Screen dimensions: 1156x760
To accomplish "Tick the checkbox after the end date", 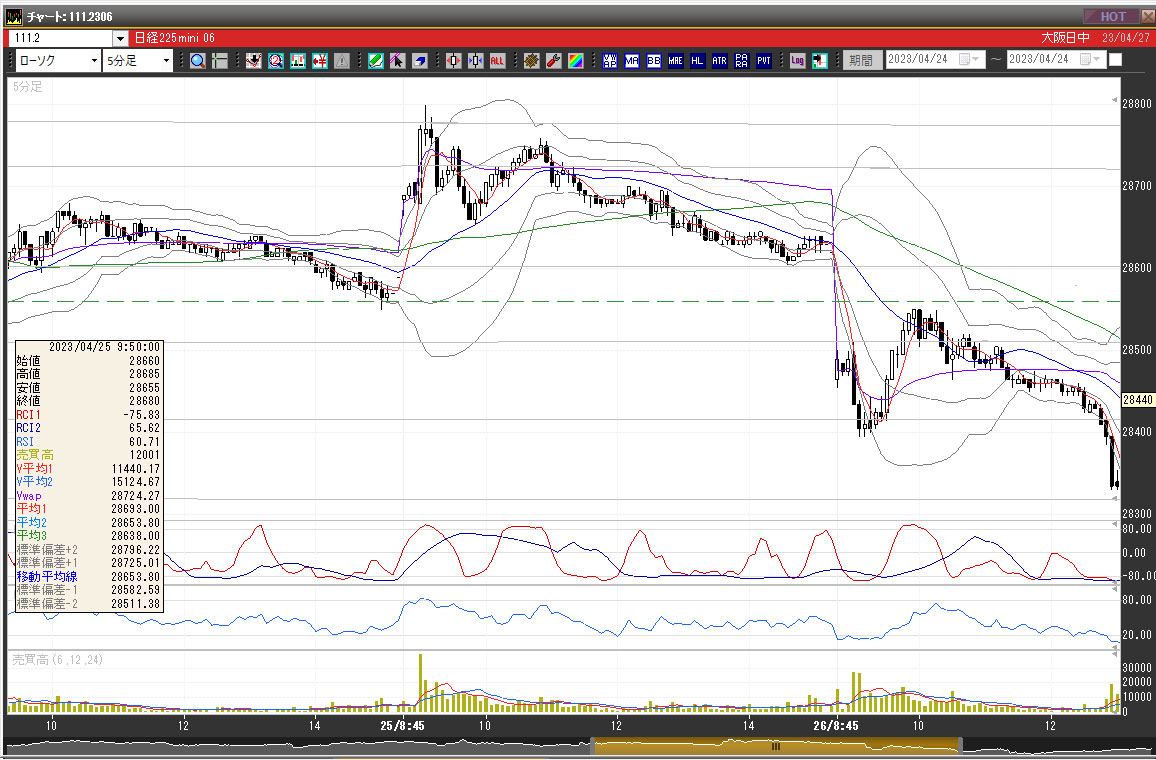I will (1115, 60).
